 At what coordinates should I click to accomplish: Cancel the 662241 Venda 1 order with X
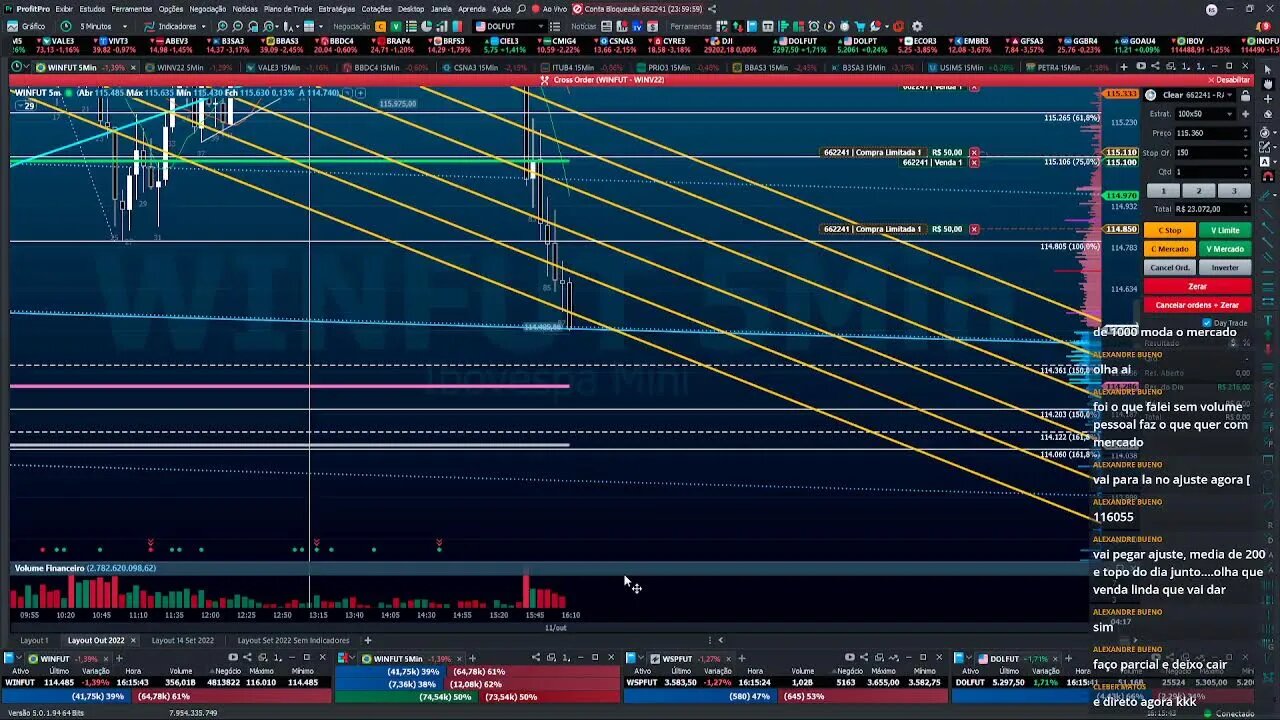coord(974,162)
